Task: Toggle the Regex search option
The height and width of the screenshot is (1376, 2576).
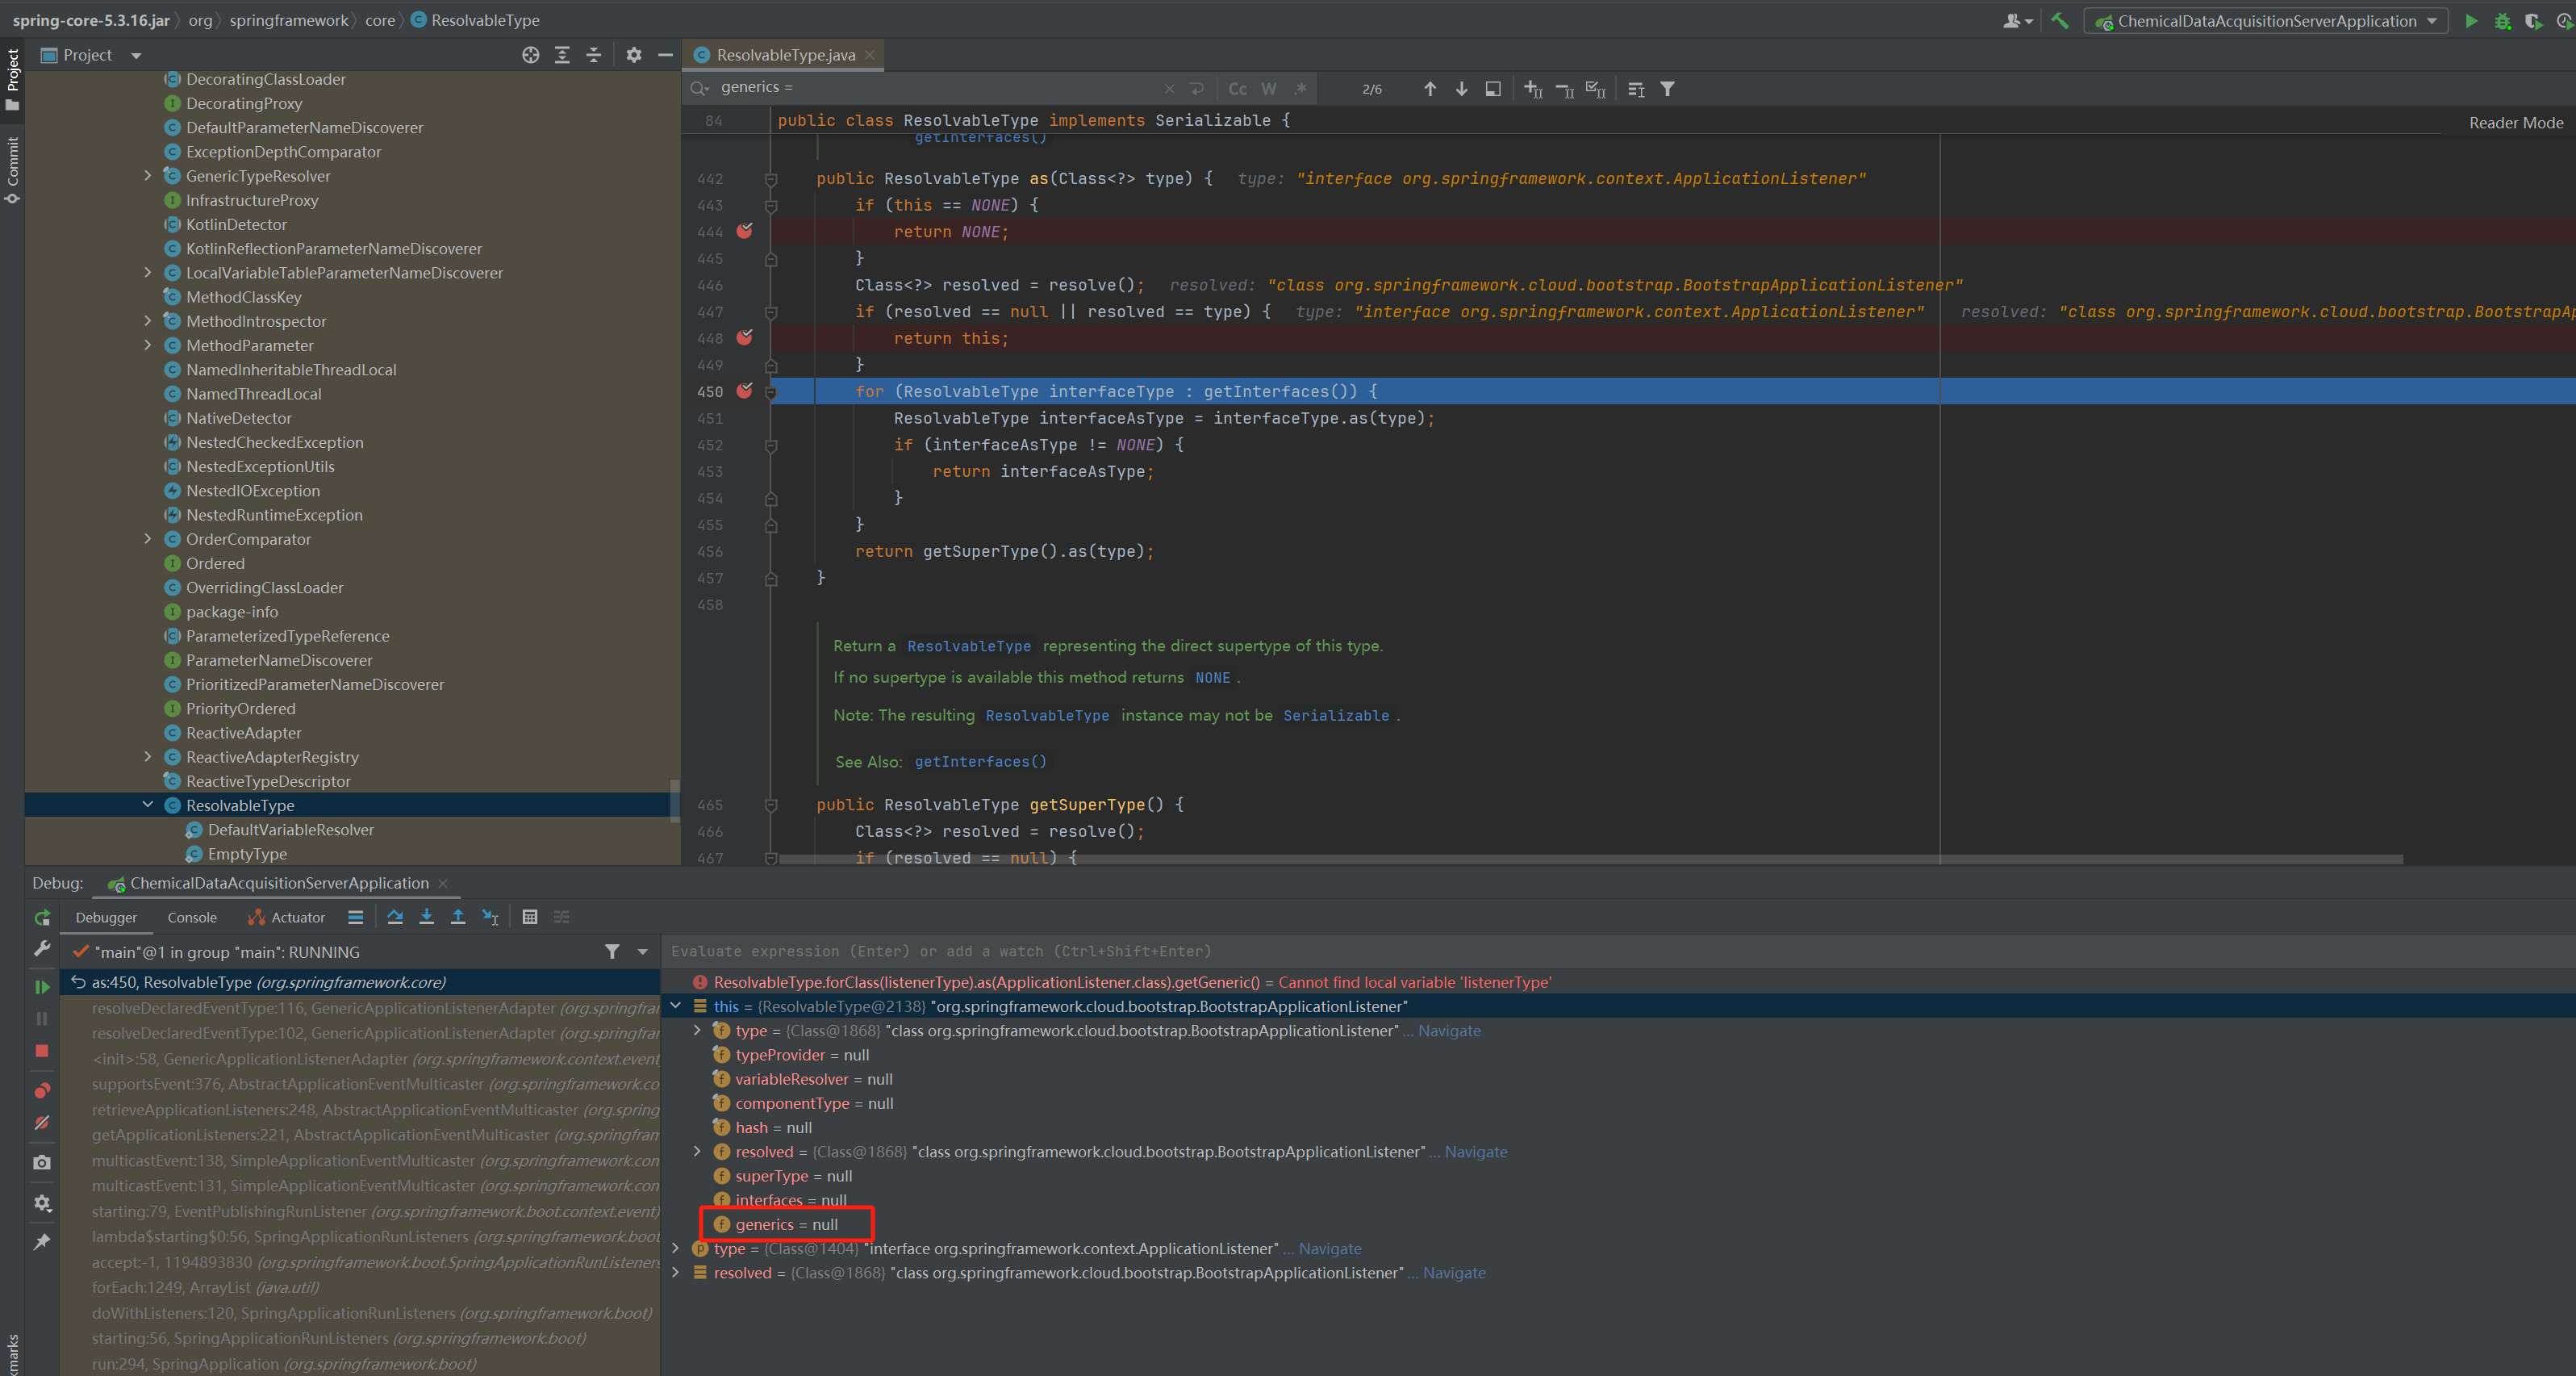Action: coord(1300,89)
